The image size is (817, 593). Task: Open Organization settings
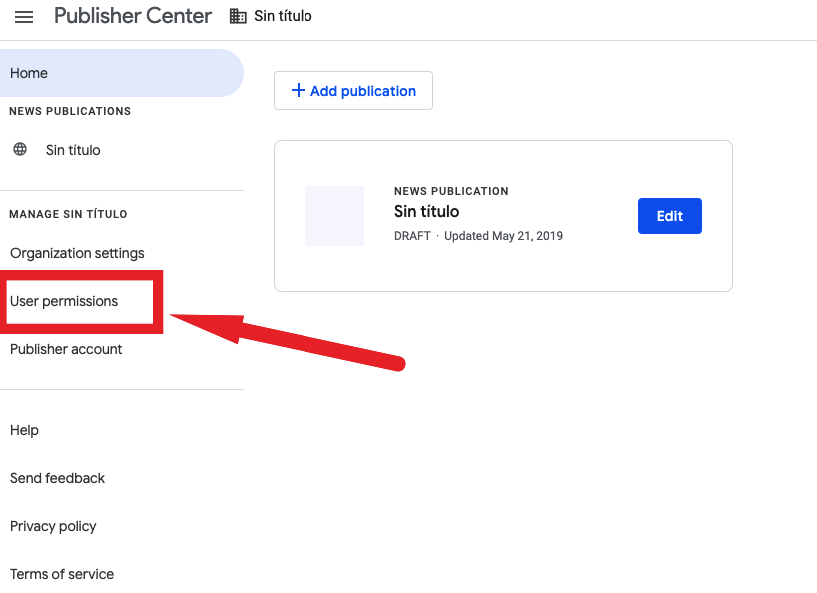coord(77,253)
